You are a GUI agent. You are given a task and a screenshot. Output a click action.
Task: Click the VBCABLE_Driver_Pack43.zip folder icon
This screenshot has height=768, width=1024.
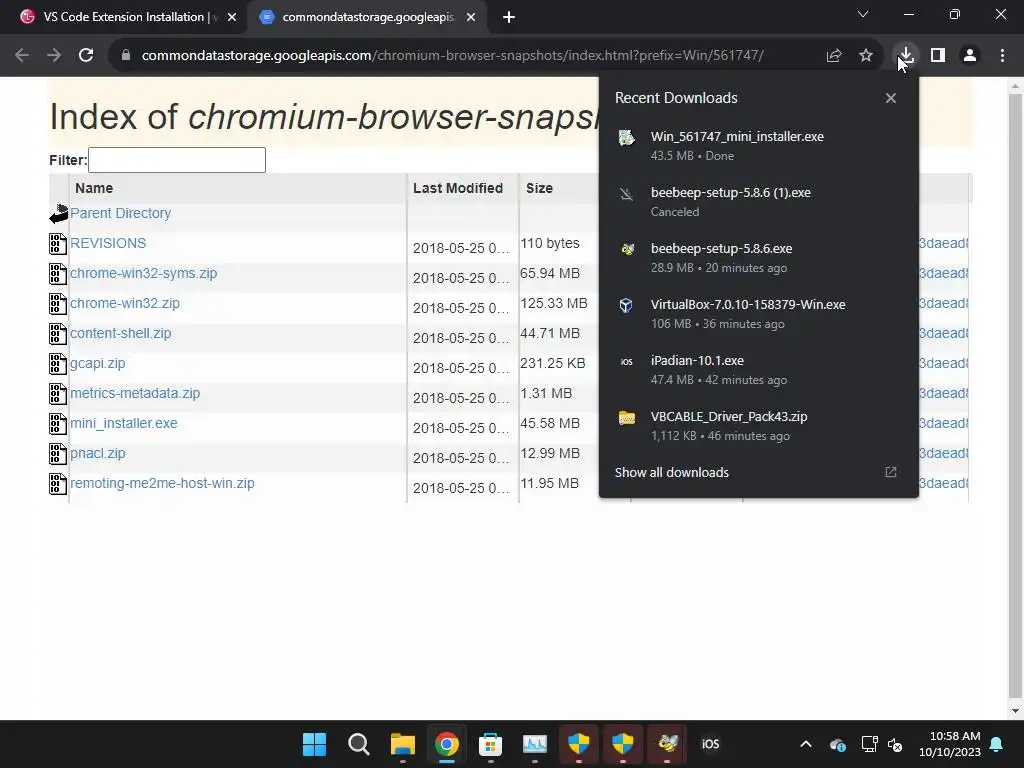coord(626,417)
